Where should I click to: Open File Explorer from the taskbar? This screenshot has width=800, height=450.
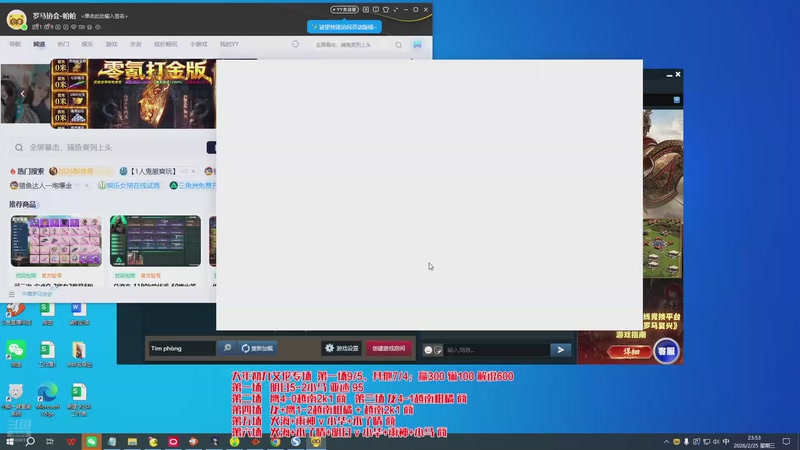(132, 442)
